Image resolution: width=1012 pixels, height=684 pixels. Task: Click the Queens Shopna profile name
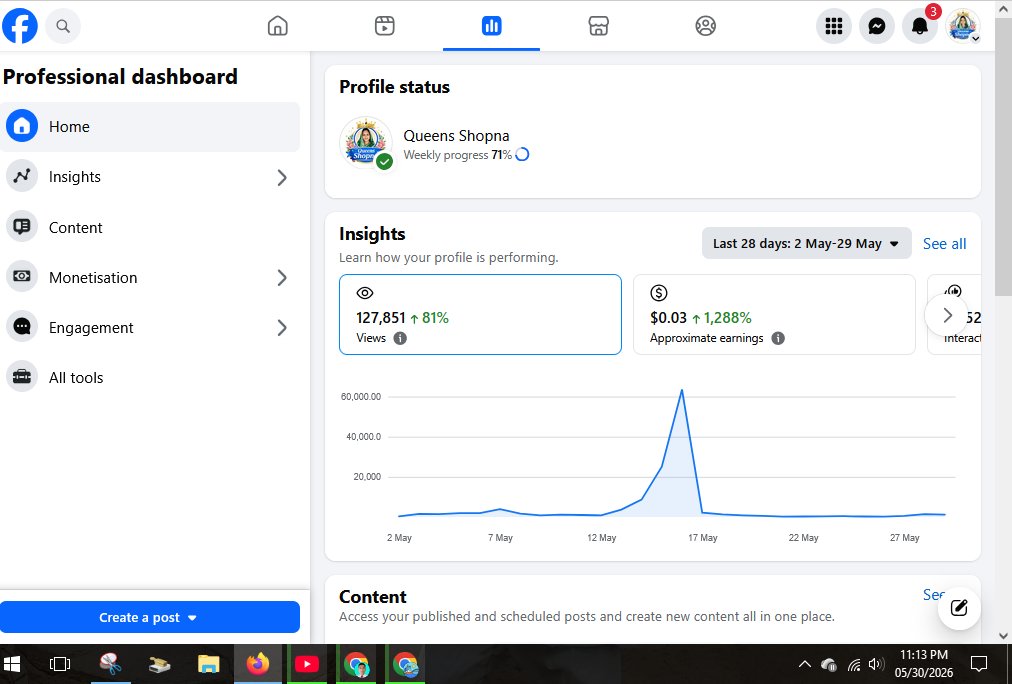[x=456, y=136]
